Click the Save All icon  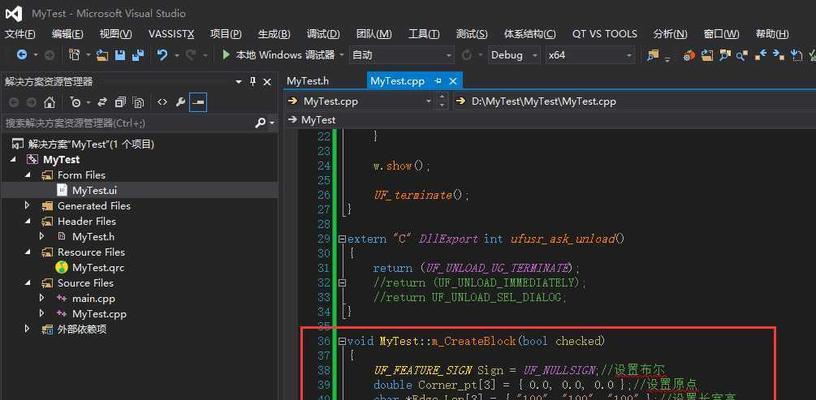click(x=138, y=55)
